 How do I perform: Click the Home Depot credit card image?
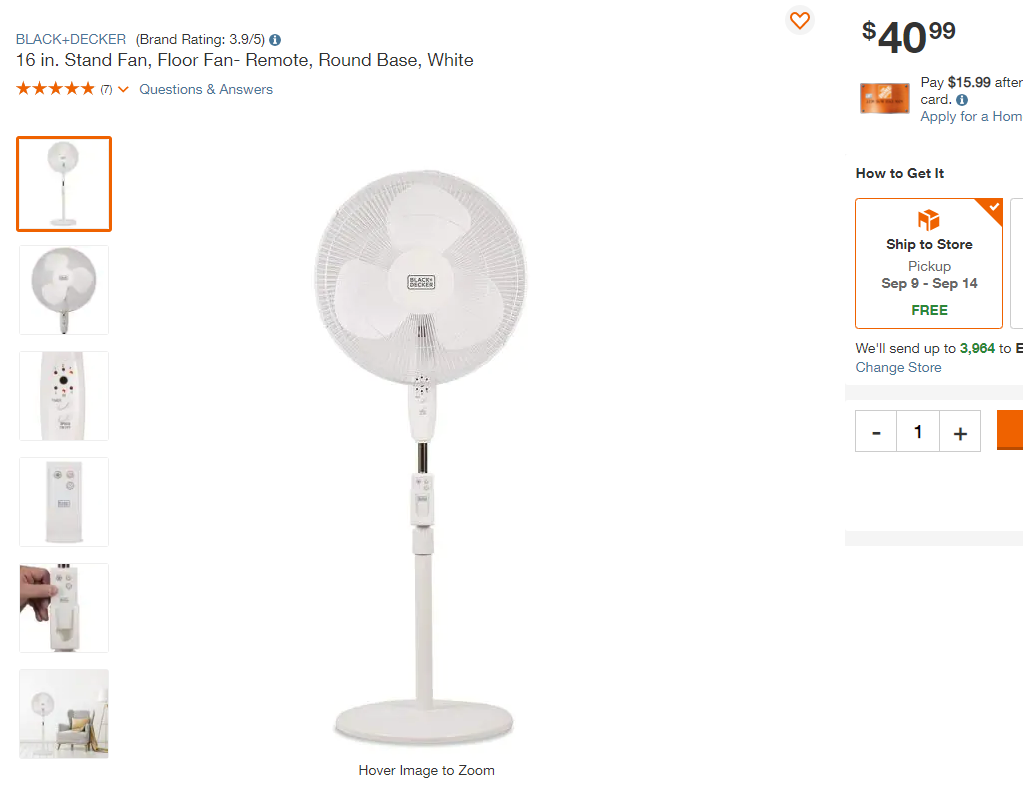click(x=885, y=99)
